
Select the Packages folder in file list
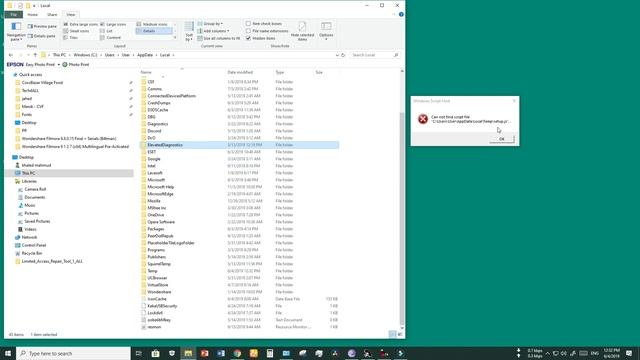click(156, 229)
